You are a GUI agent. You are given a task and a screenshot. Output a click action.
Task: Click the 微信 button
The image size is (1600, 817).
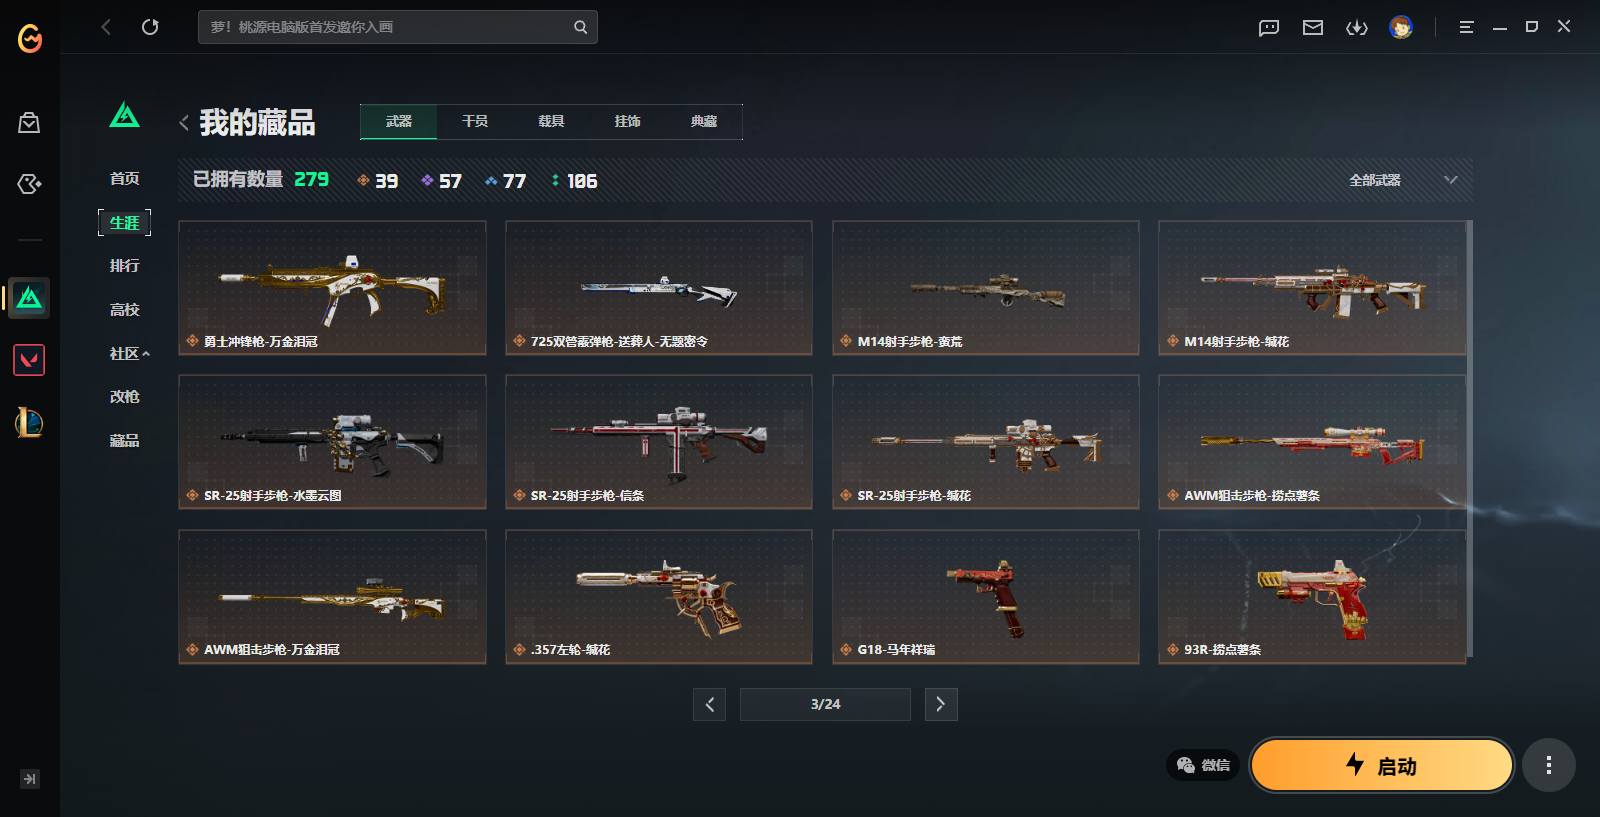[1203, 765]
